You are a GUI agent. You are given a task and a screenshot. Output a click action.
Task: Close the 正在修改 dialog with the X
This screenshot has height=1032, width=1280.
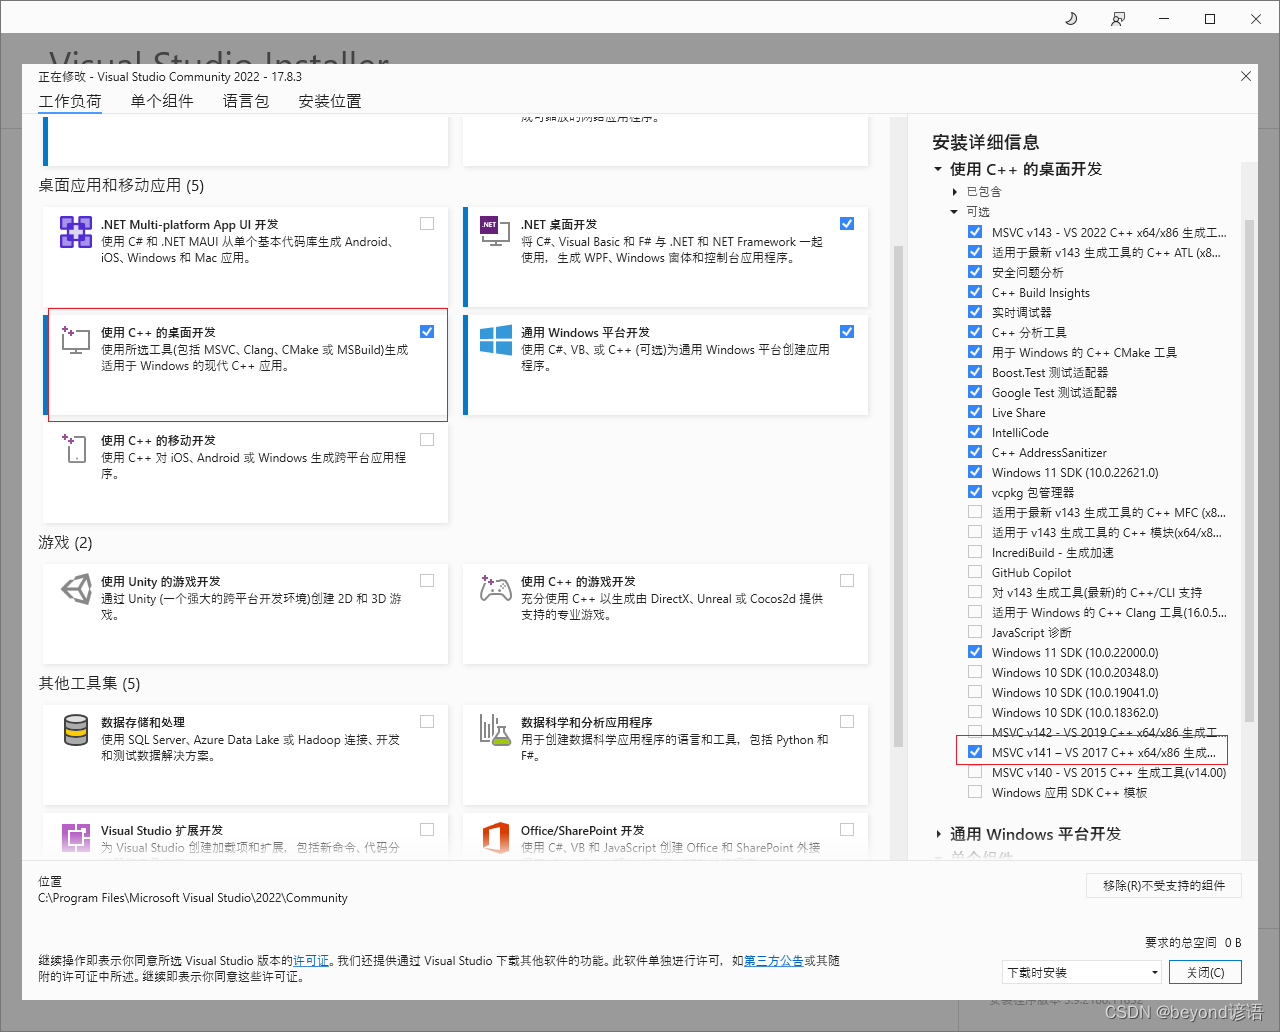(x=1246, y=76)
